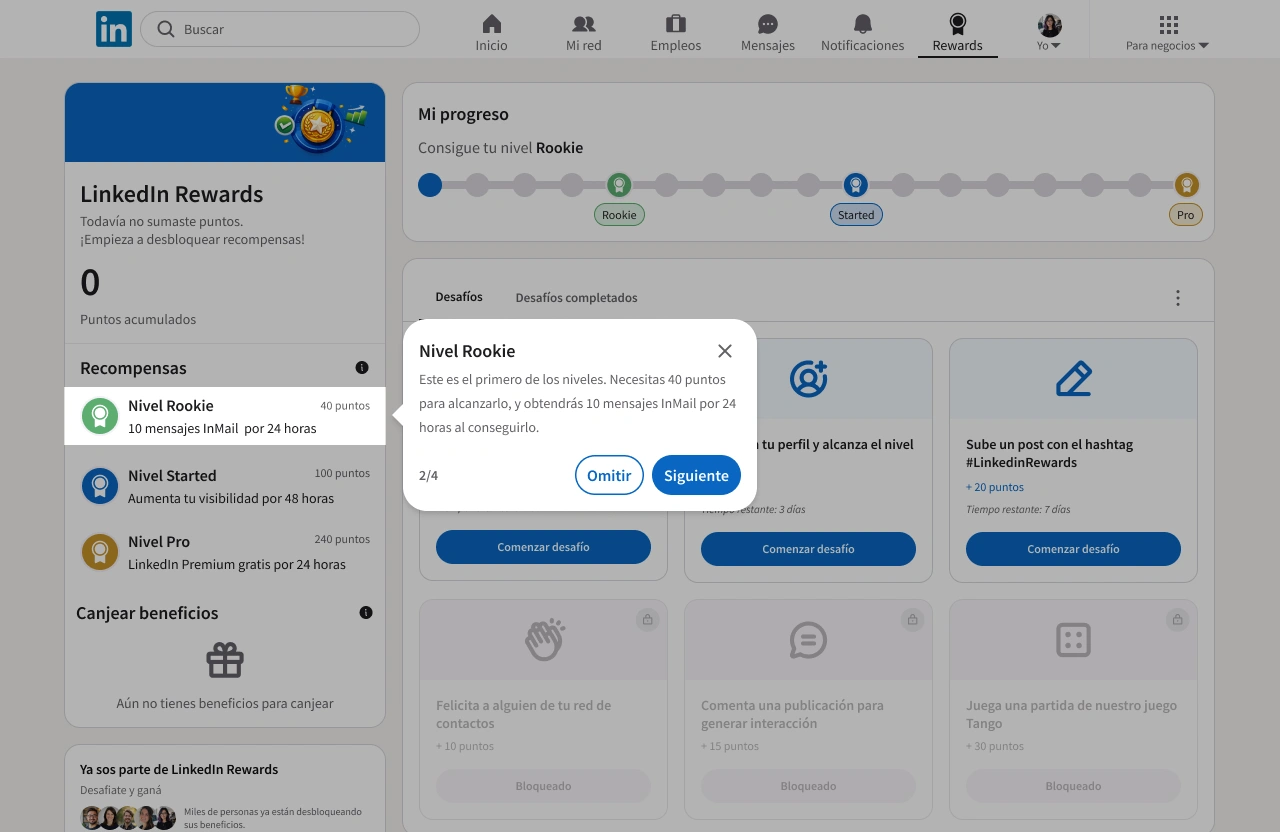Click the + 15 puntos text

tap(730, 746)
